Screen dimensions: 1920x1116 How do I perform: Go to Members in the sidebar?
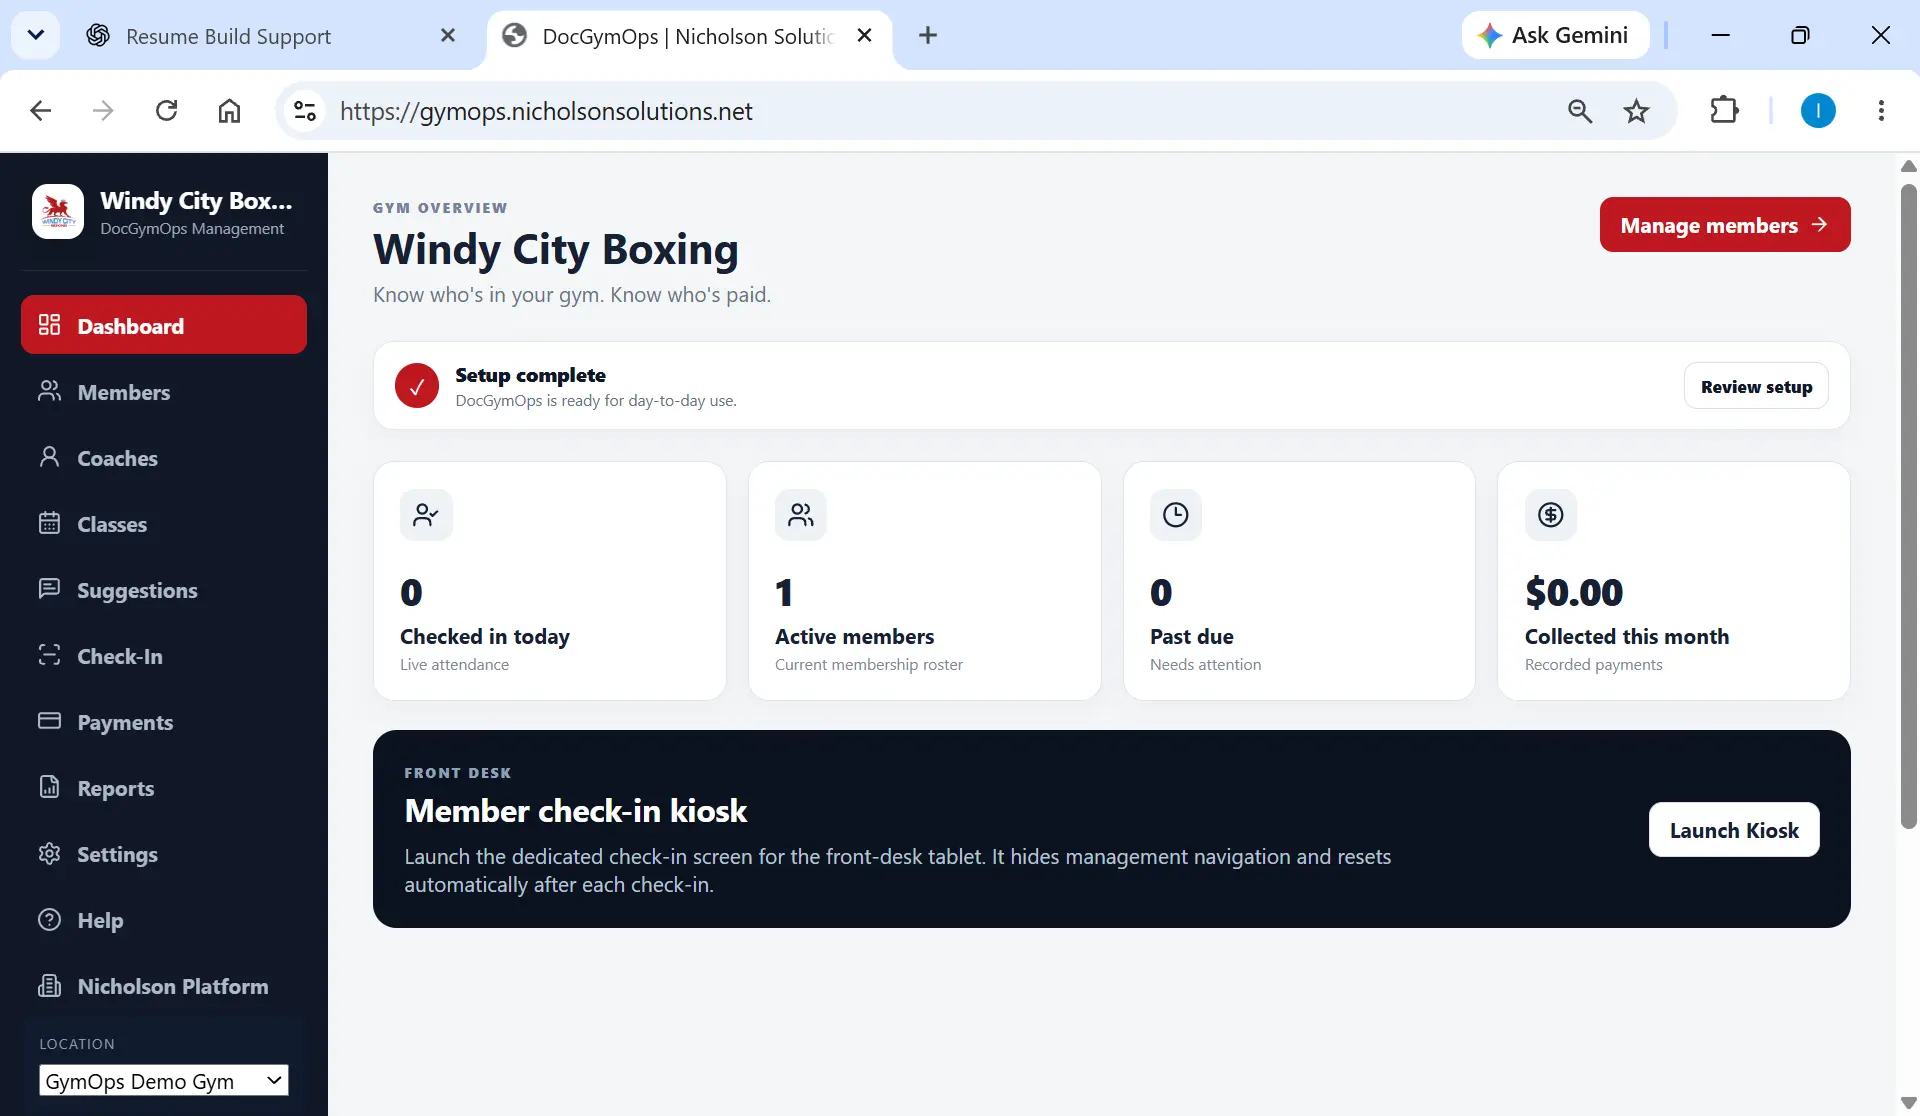164,392
